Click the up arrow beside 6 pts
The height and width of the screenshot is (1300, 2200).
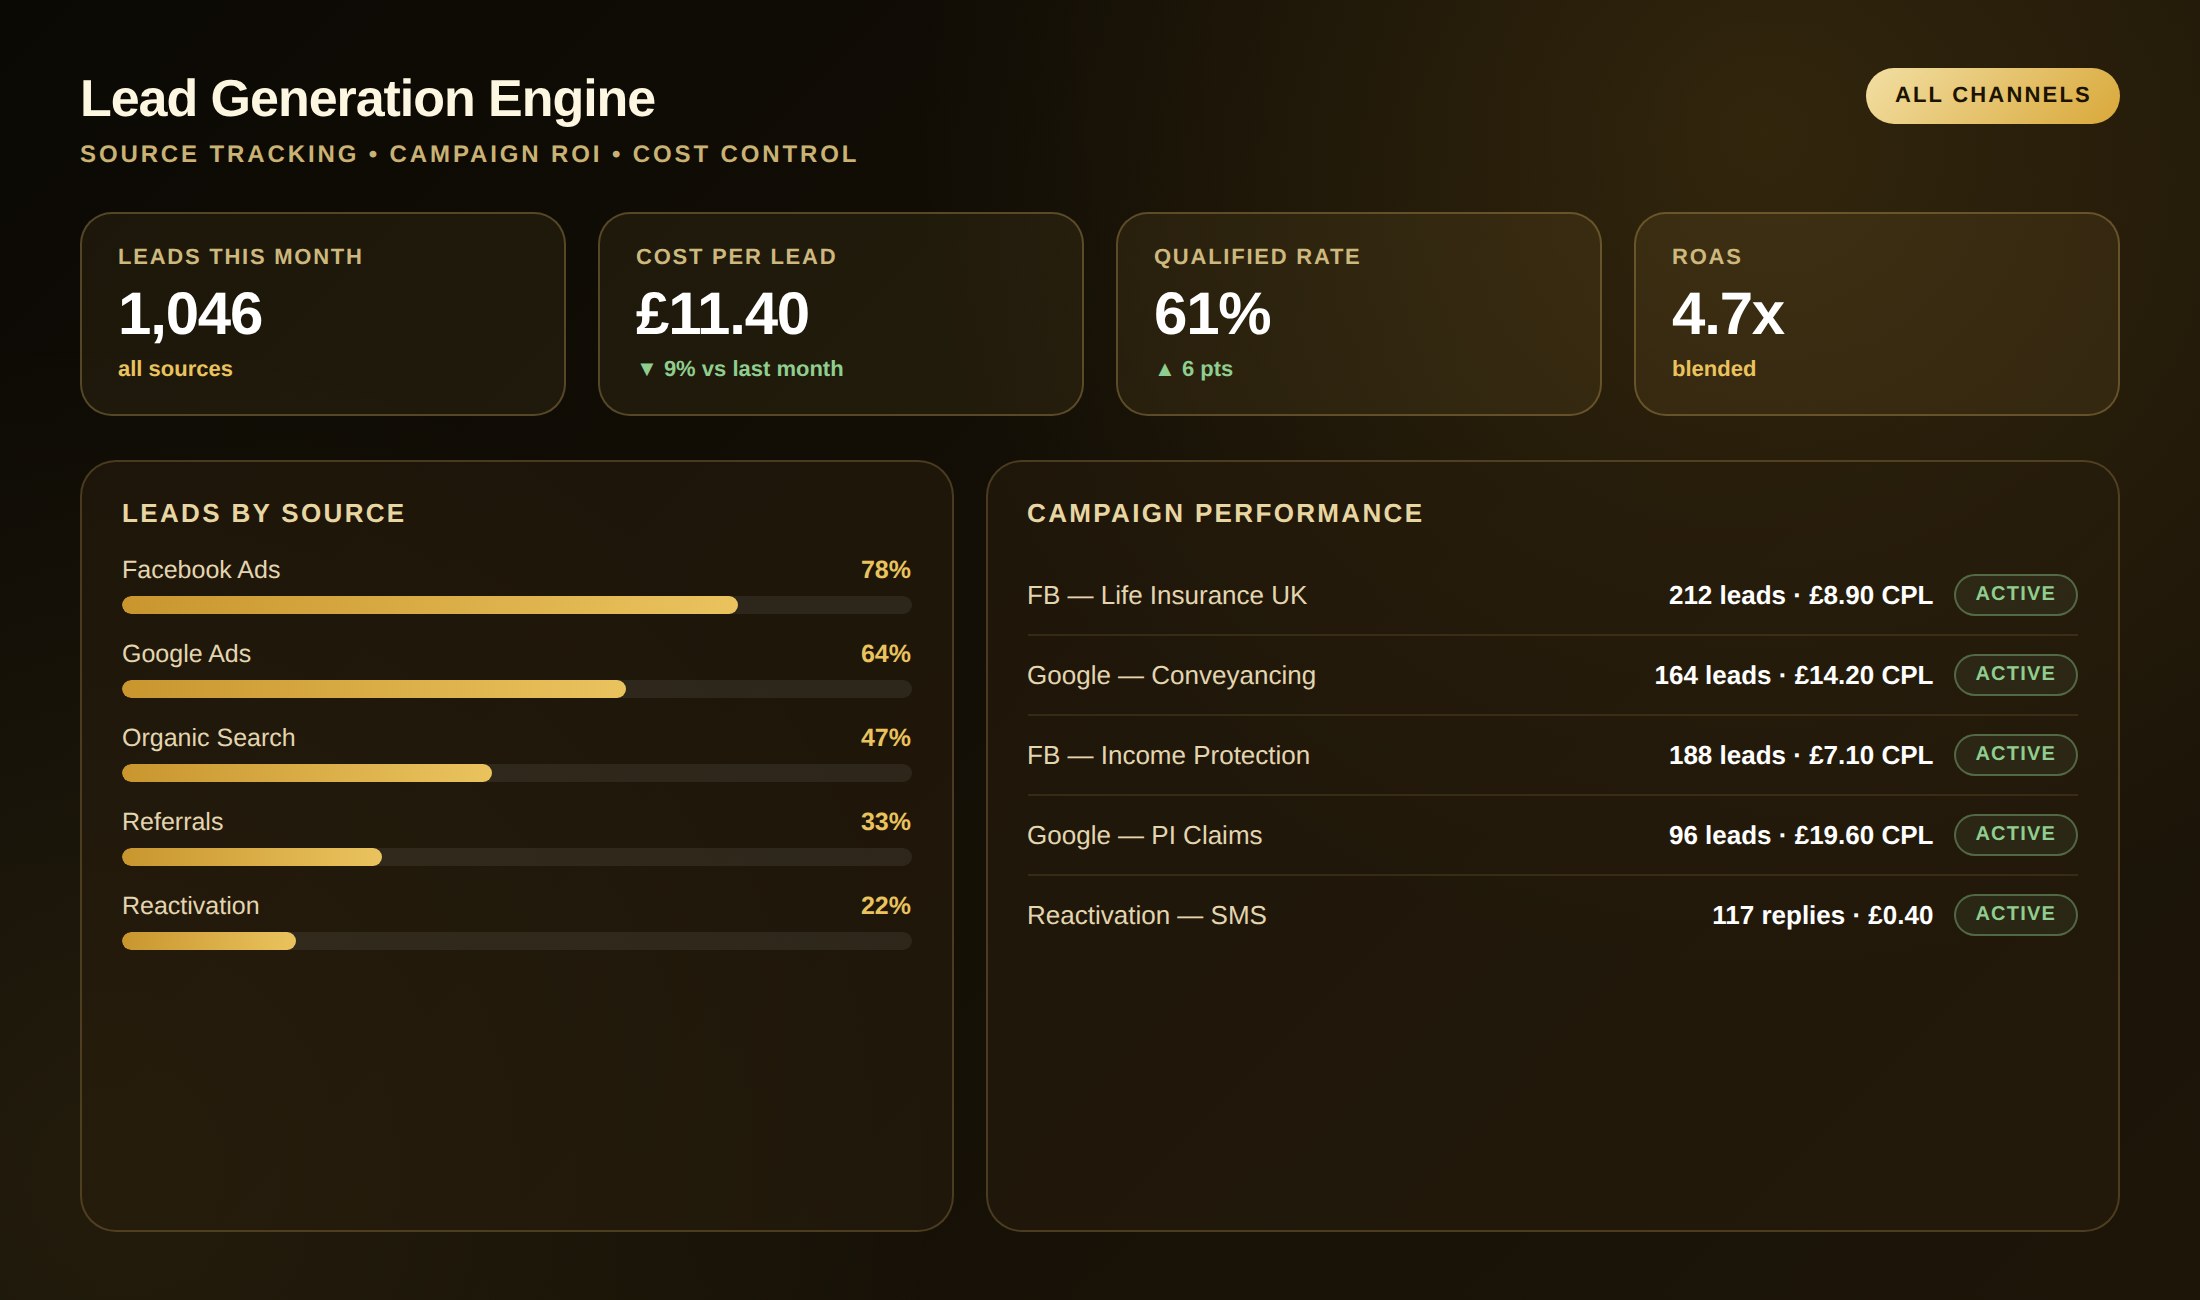[1164, 369]
